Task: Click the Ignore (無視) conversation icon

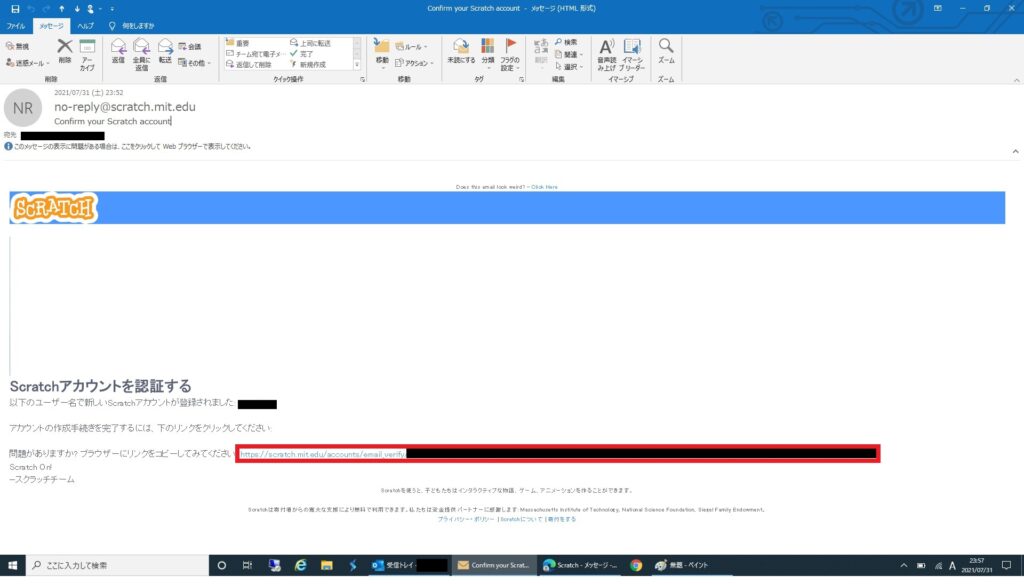Action: coord(18,46)
